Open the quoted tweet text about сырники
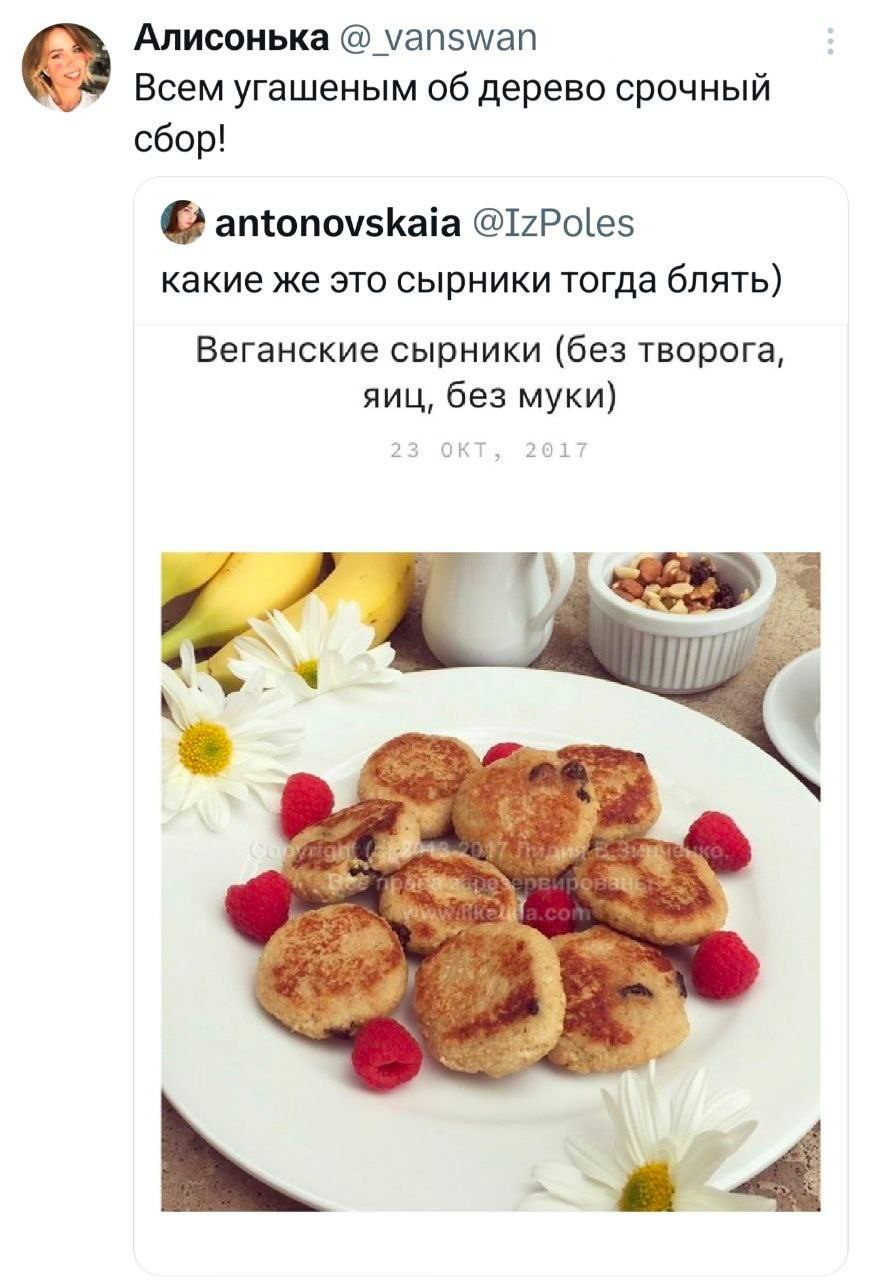 pyautogui.click(x=472, y=282)
